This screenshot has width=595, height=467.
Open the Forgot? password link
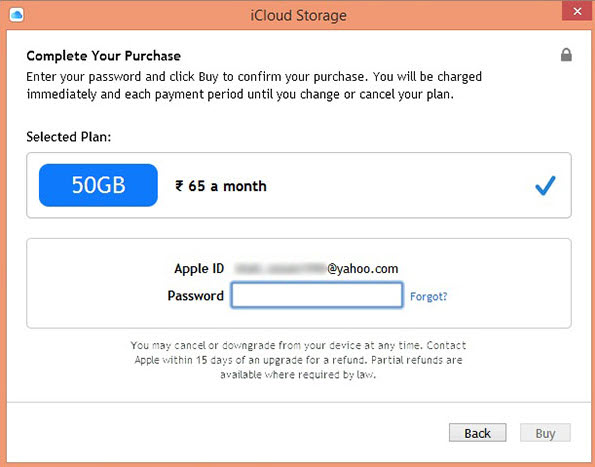(x=428, y=296)
